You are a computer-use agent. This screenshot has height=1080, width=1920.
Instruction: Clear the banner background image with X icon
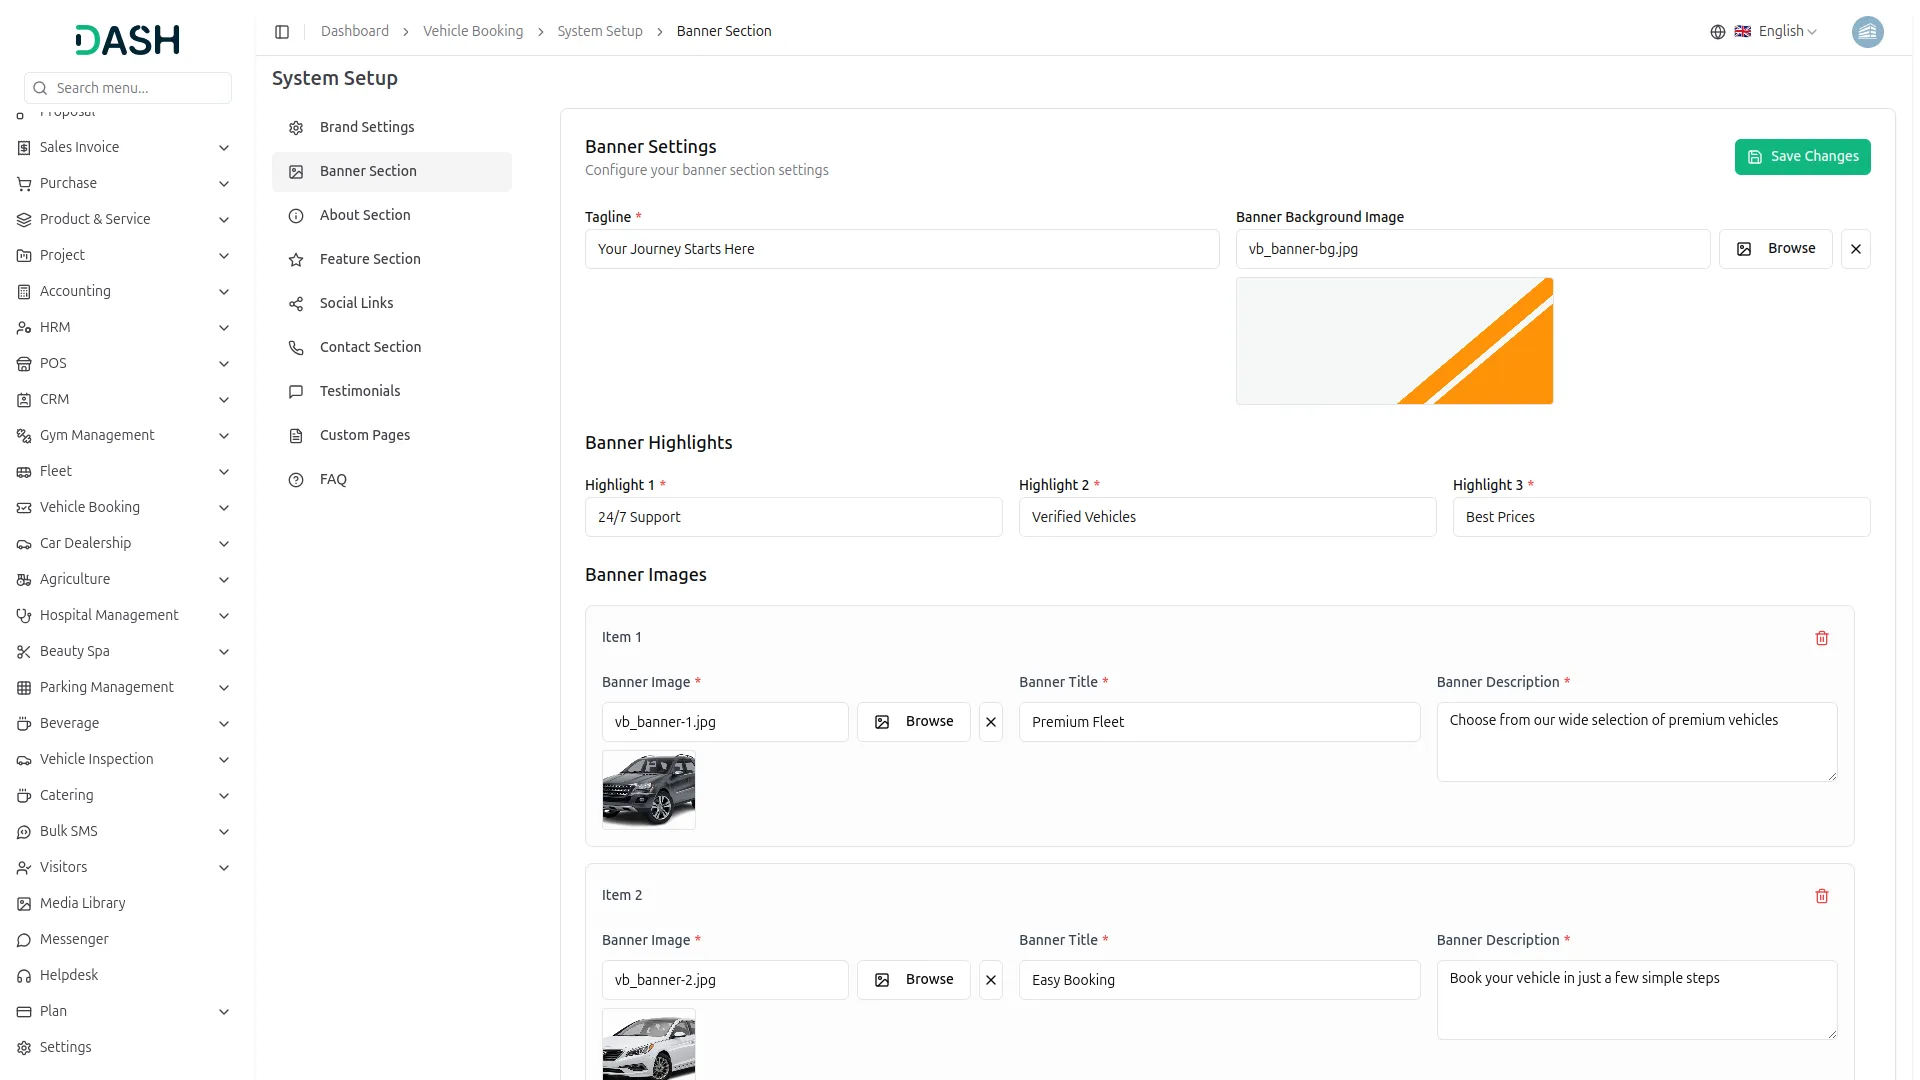[1856, 248]
